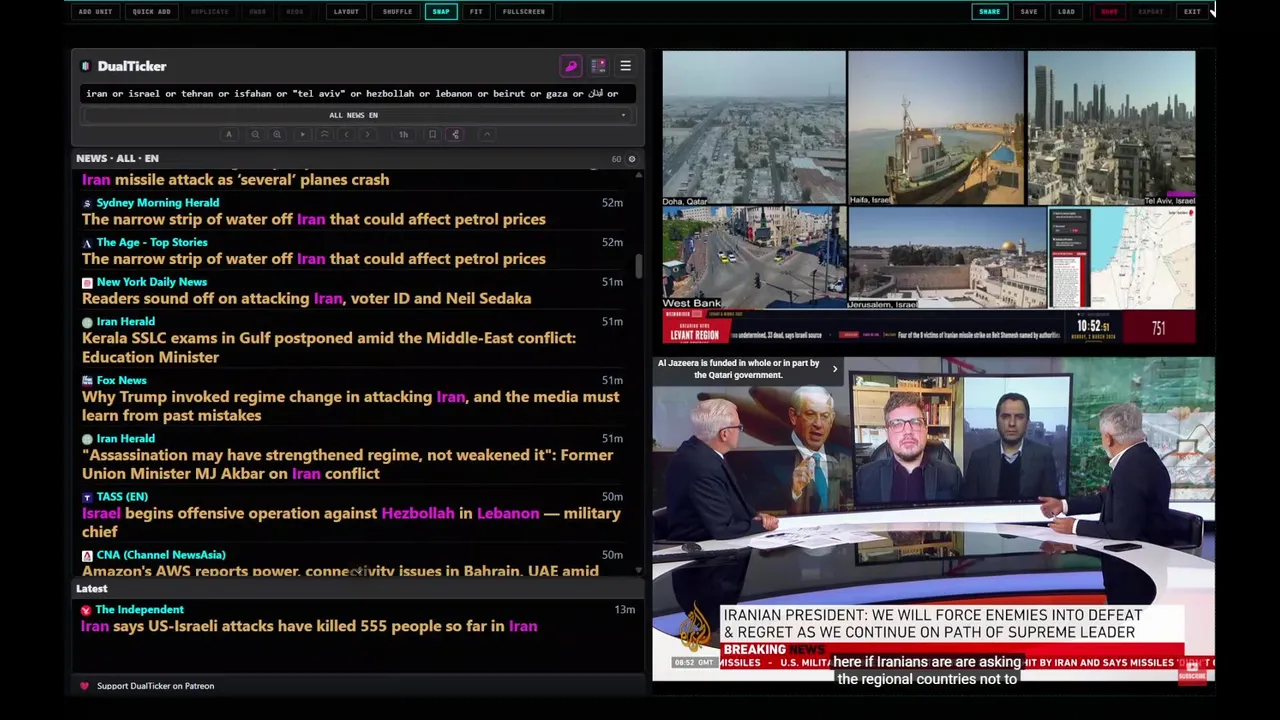
Task: Click the SAVE button
Action: pos(1029,12)
